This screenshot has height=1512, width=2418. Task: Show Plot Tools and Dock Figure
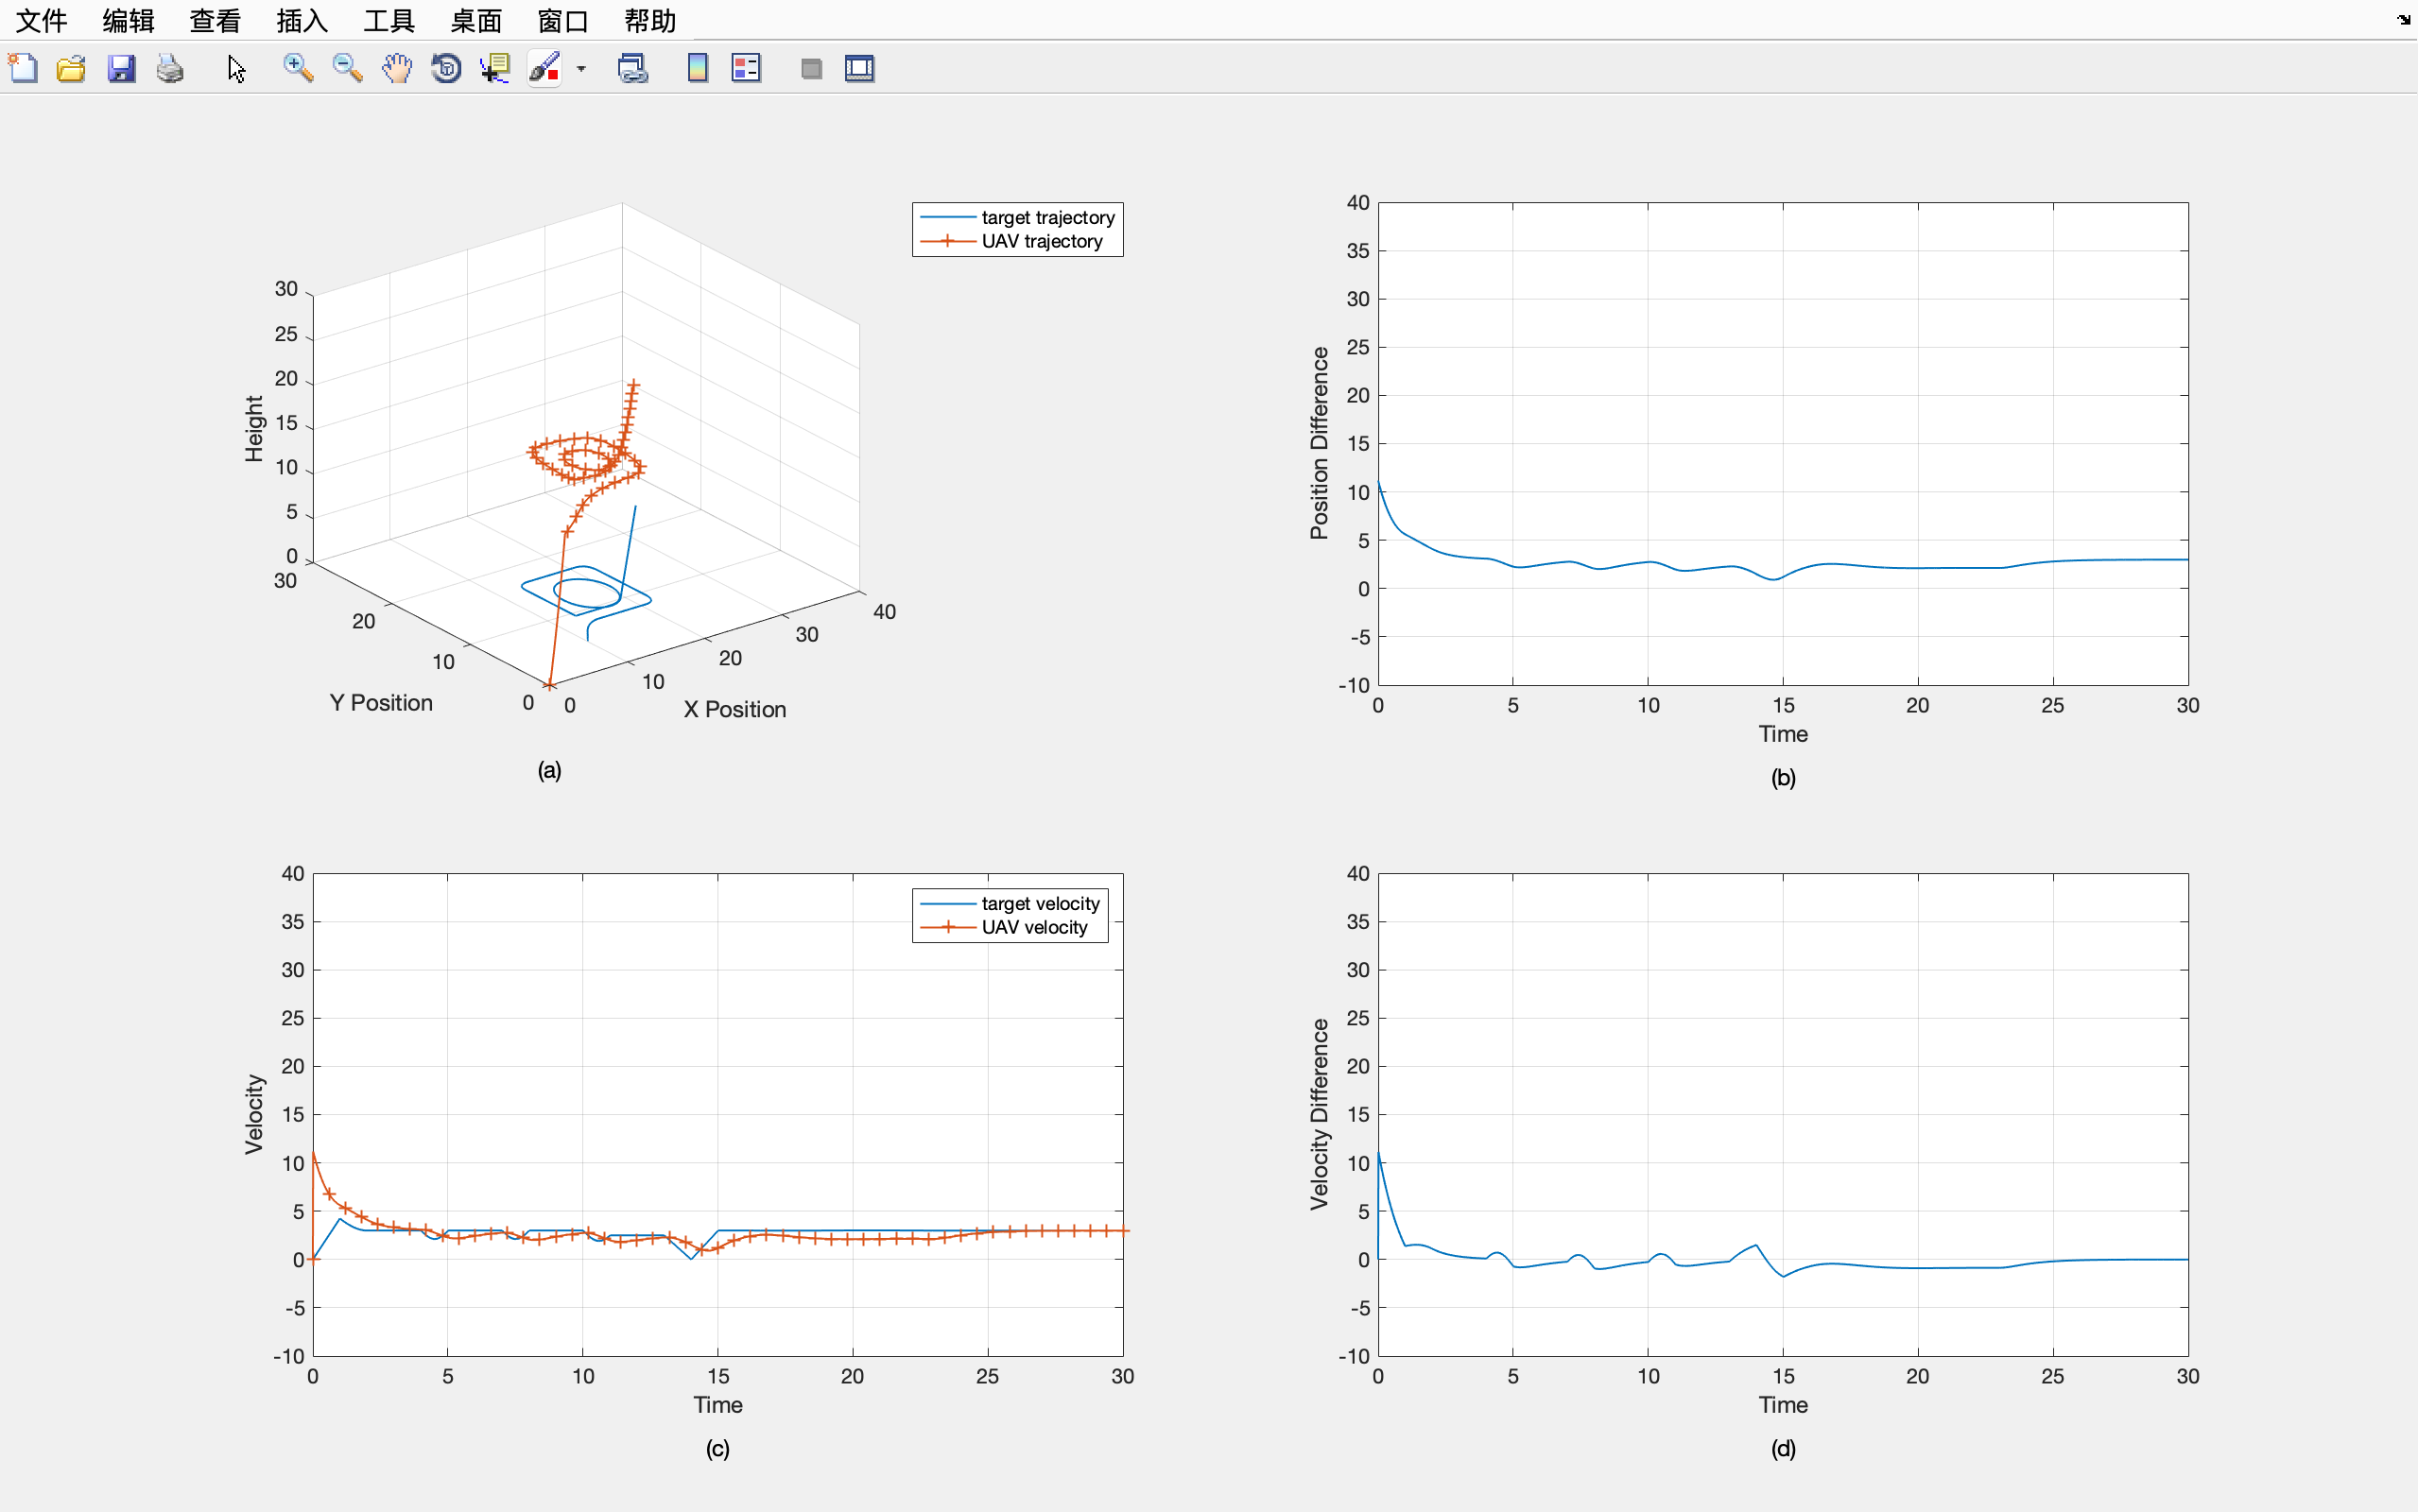pos(858,68)
